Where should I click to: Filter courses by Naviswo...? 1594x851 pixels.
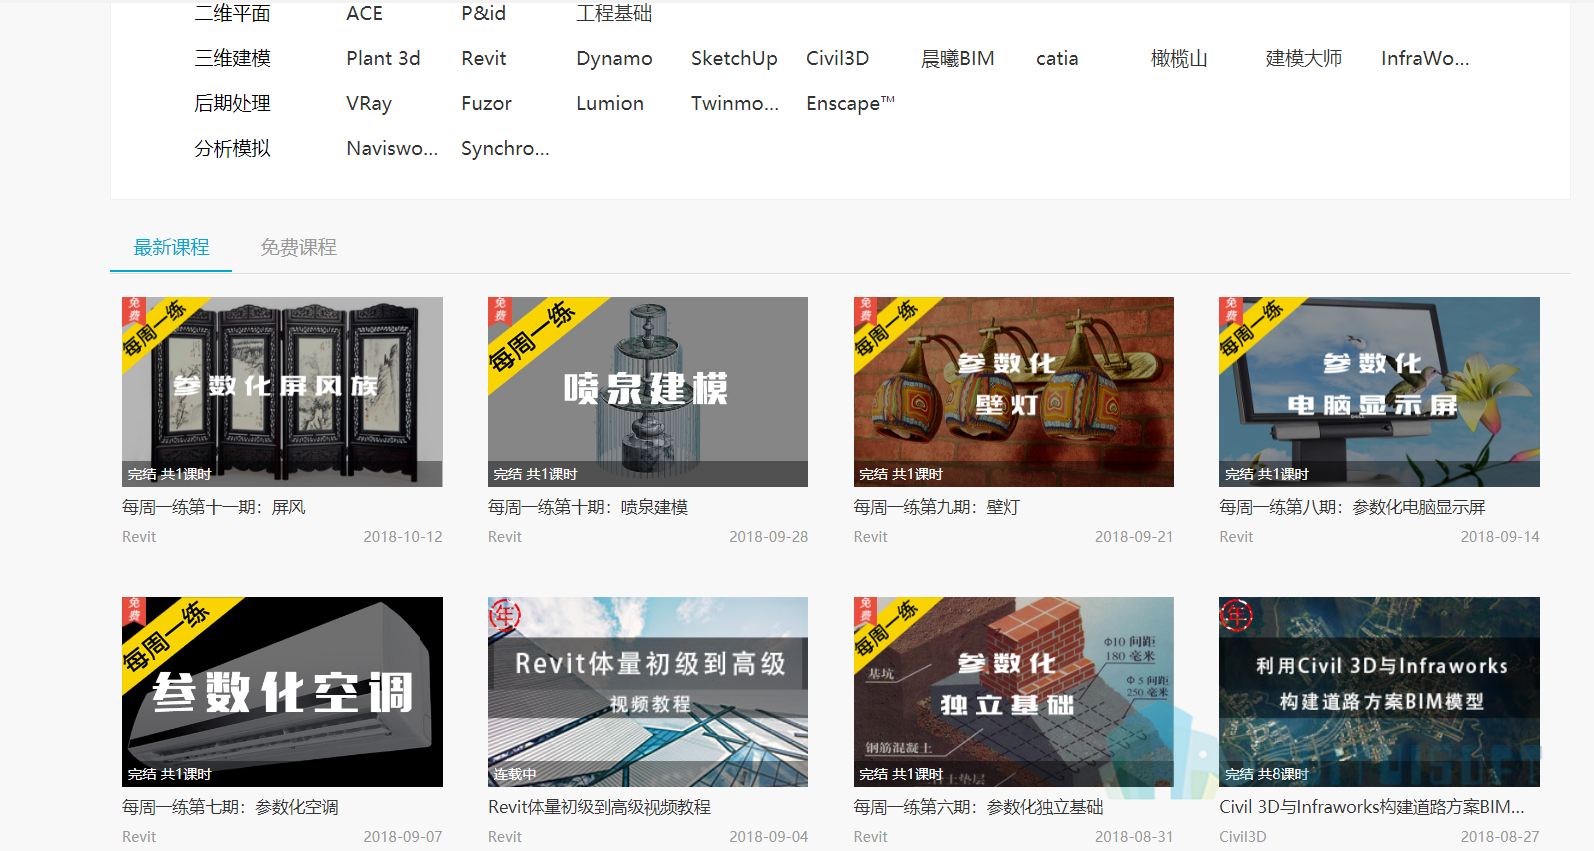coord(392,148)
